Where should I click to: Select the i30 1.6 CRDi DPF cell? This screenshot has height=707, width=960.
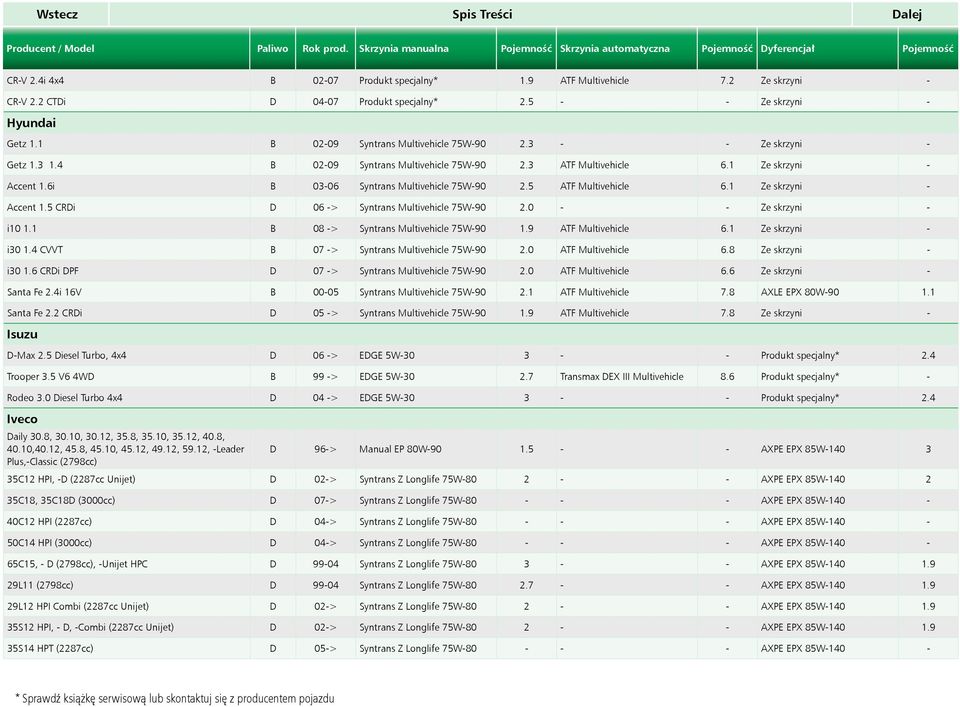126,271
